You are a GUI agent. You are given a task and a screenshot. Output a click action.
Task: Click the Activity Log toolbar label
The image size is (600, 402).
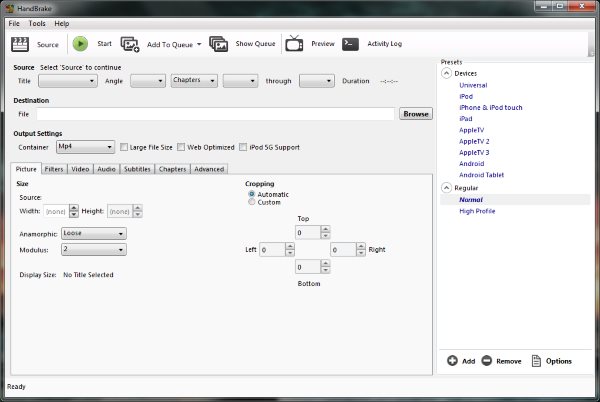click(385, 44)
